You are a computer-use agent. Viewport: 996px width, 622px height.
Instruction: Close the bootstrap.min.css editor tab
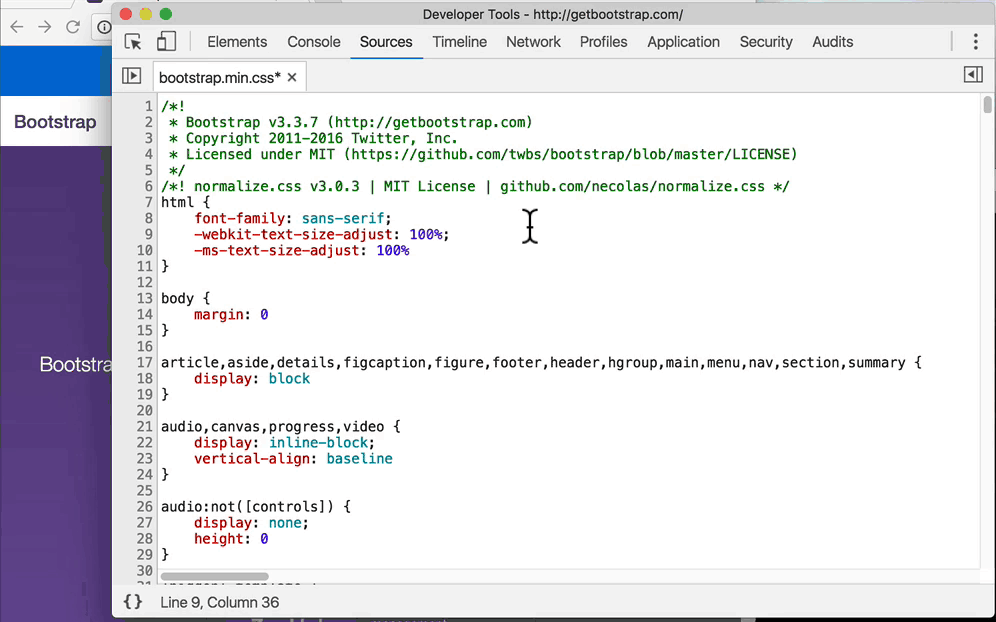click(x=291, y=75)
